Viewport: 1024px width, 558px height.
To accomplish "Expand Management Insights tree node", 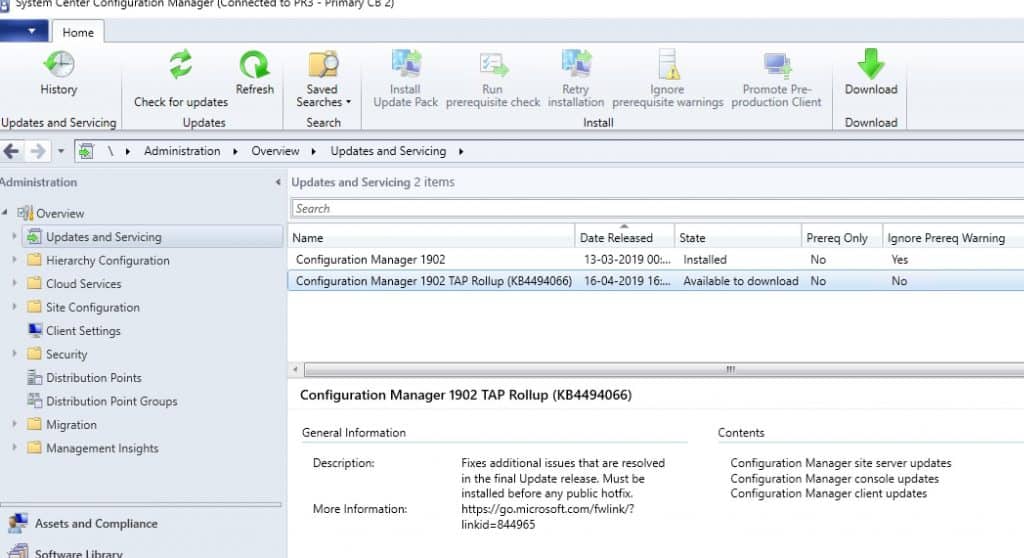I will (x=14, y=448).
